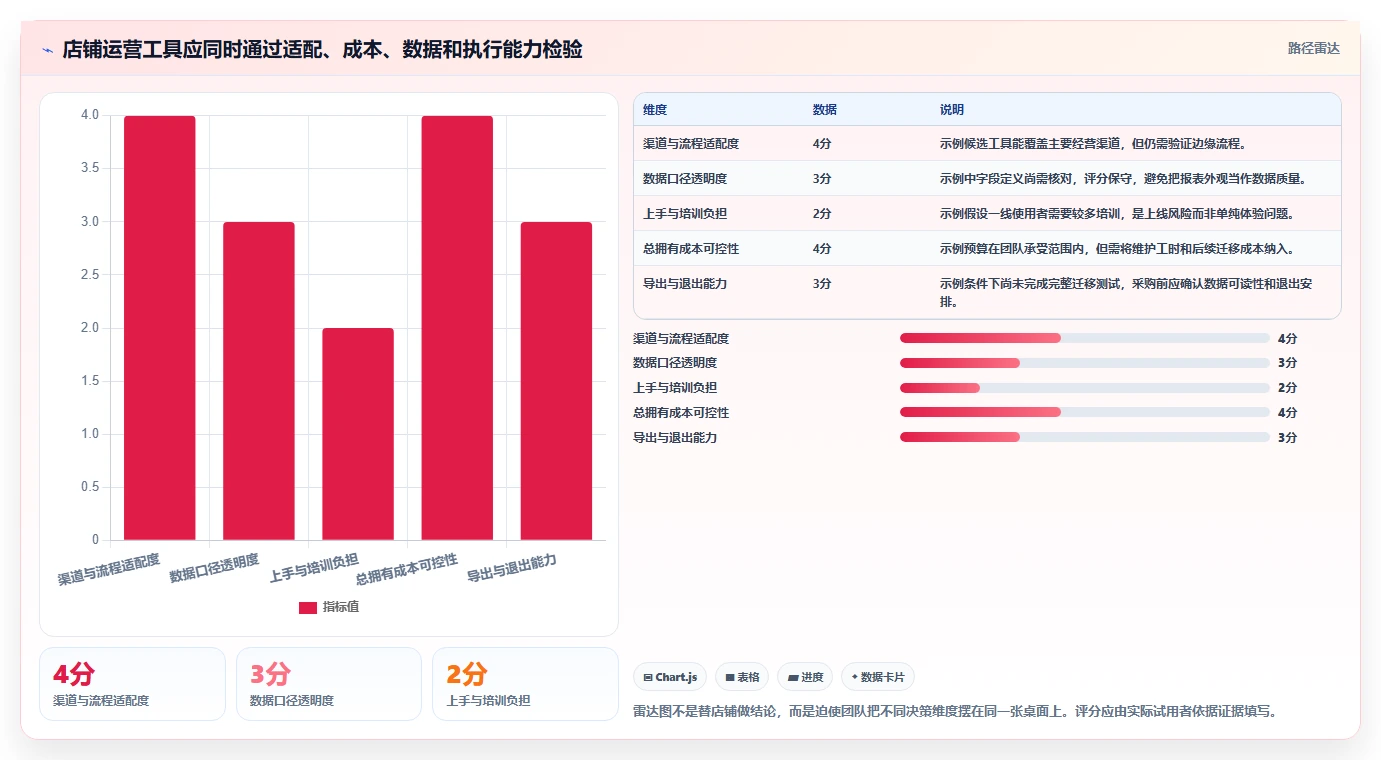
Task: Click the chart bar for 导出与退出能力
Action: click(x=556, y=381)
